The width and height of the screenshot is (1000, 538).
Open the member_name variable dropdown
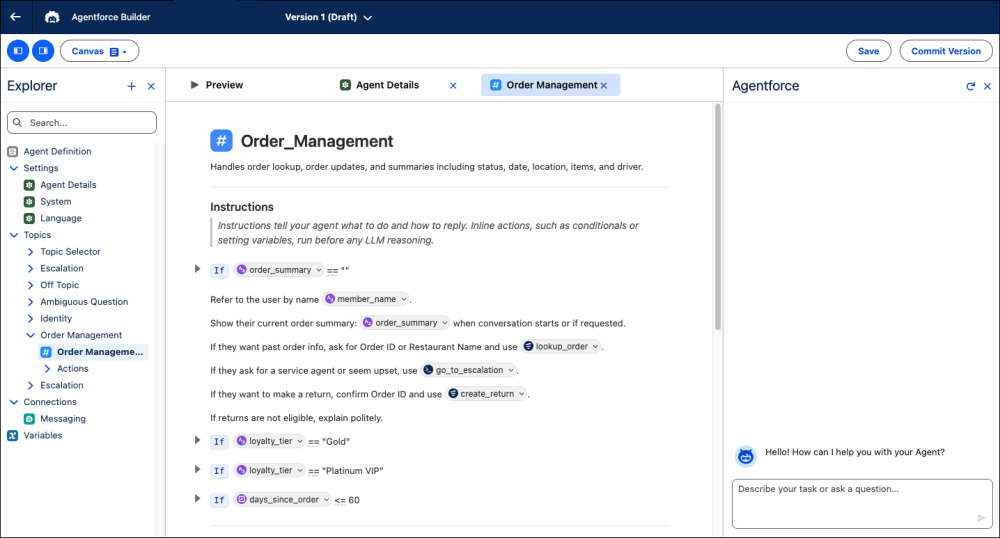pos(366,299)
